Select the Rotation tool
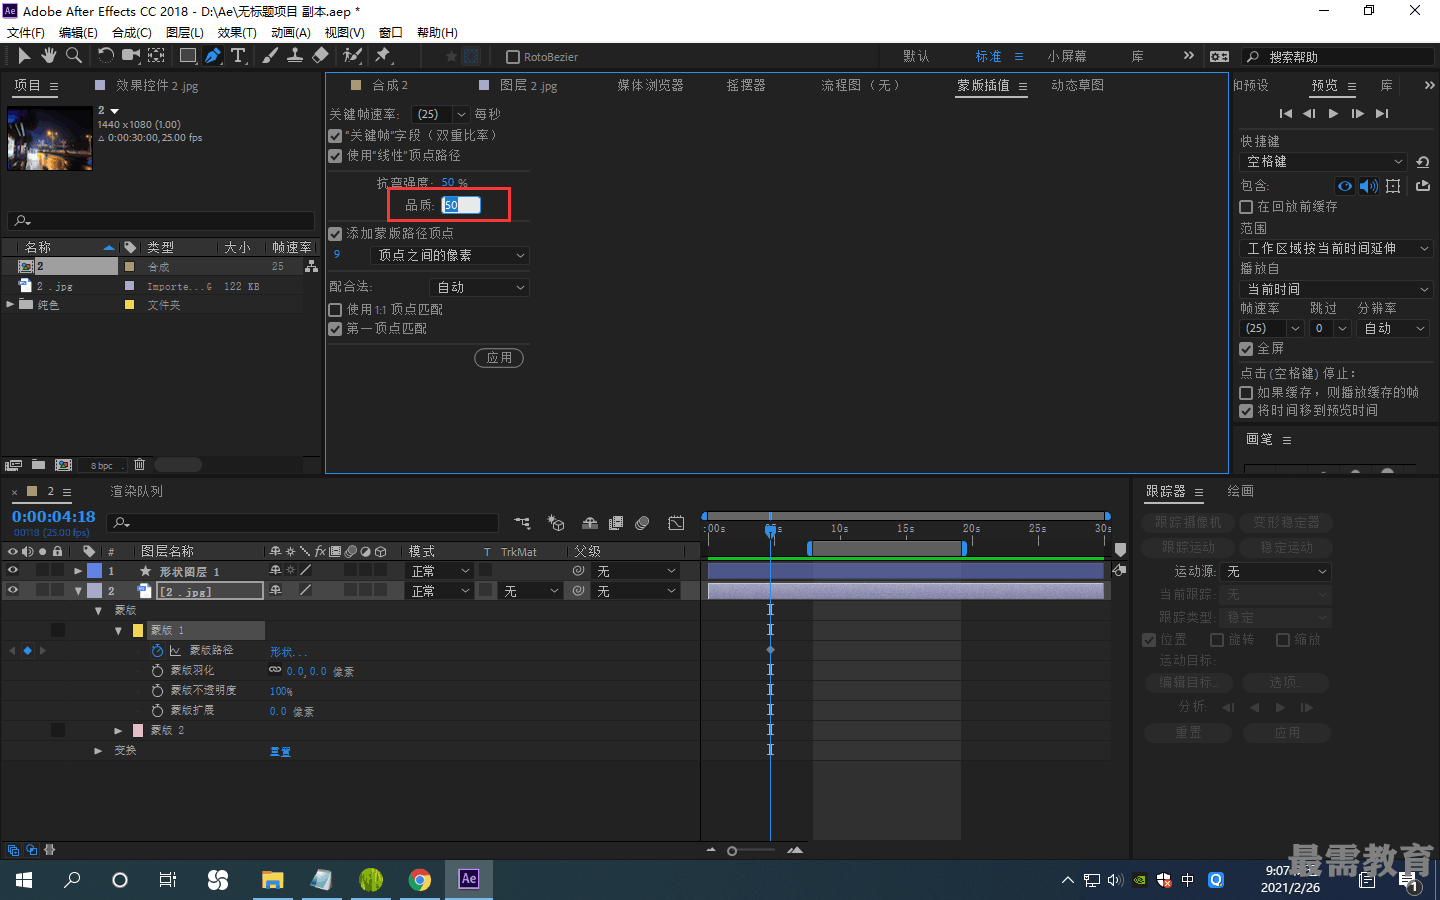This screenshot has width=1440, height=900. coord(105,56)
